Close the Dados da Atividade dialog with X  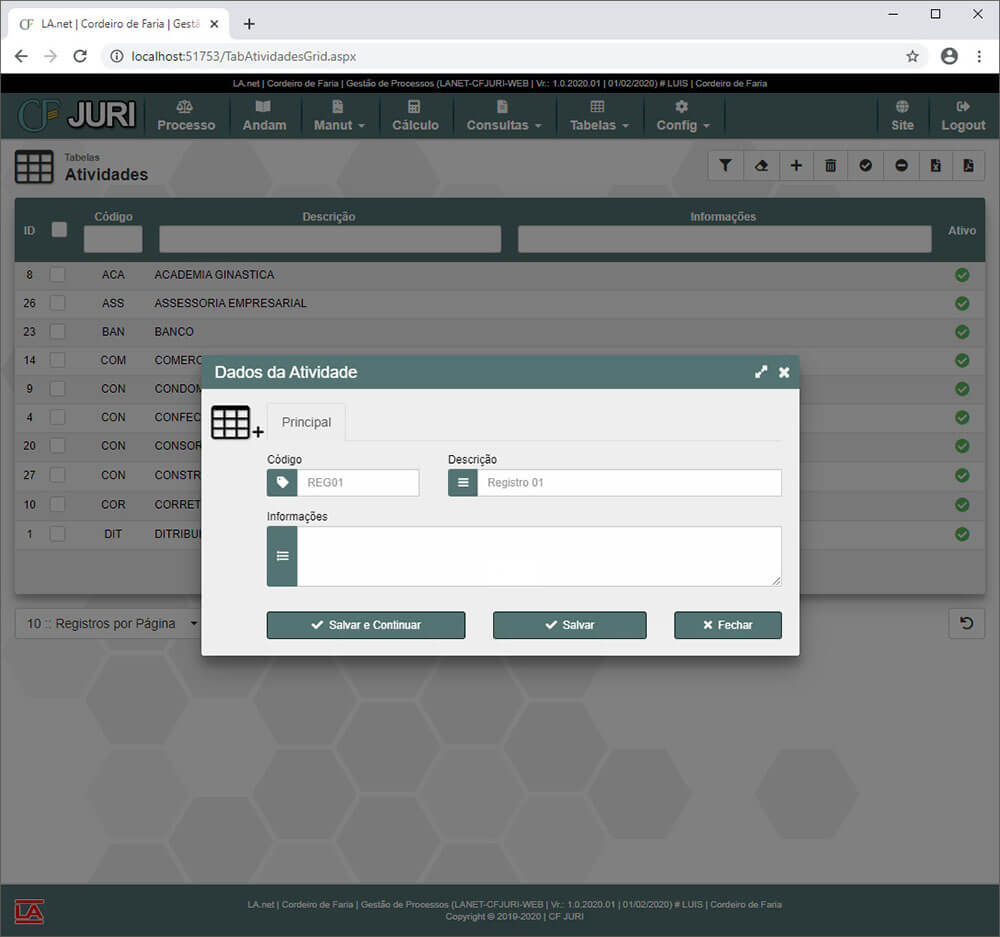coord(784,372)
